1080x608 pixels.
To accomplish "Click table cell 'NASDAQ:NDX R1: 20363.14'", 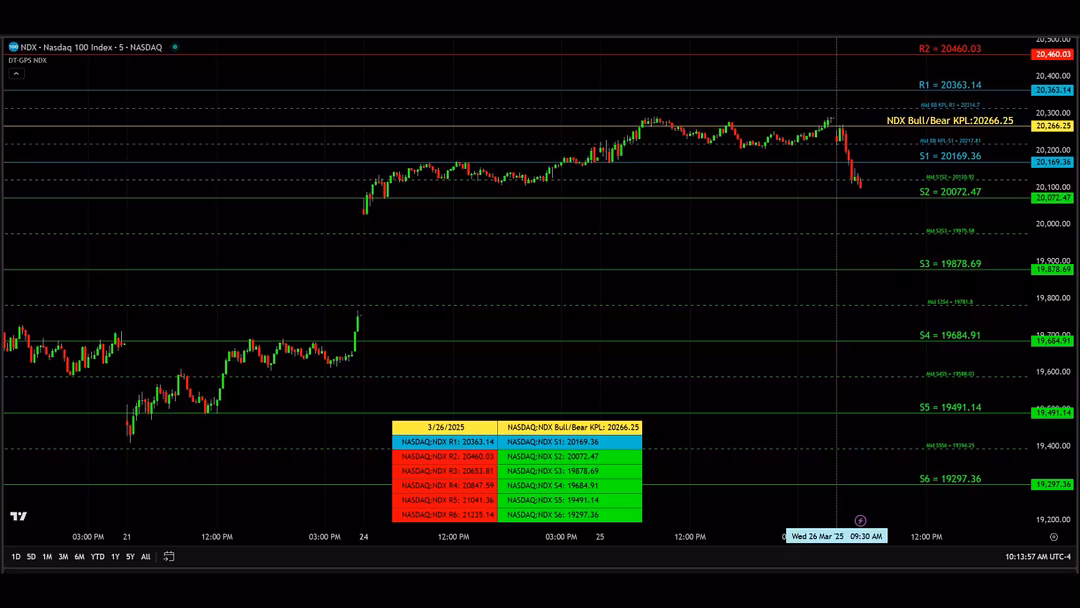I will click(445, 442).
